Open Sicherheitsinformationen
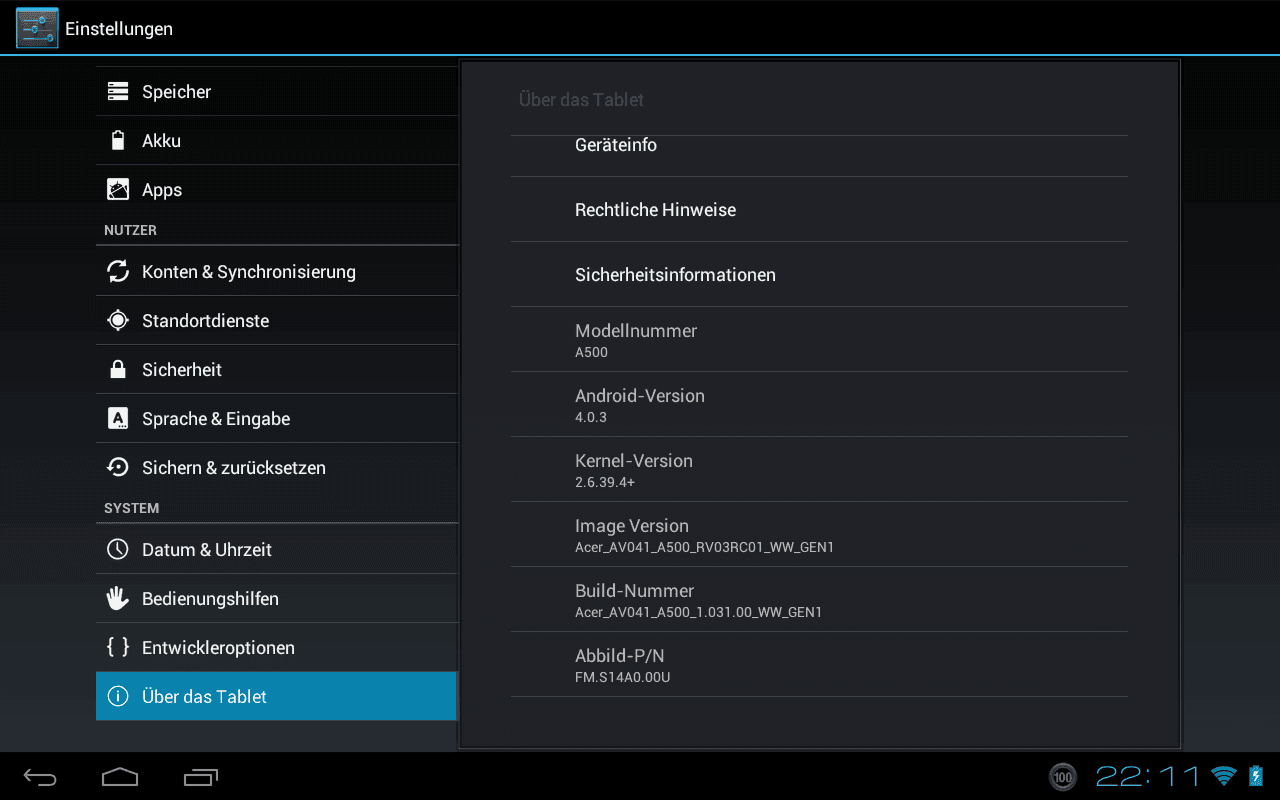Screen dimensions: 1280x800 point(819,275)
